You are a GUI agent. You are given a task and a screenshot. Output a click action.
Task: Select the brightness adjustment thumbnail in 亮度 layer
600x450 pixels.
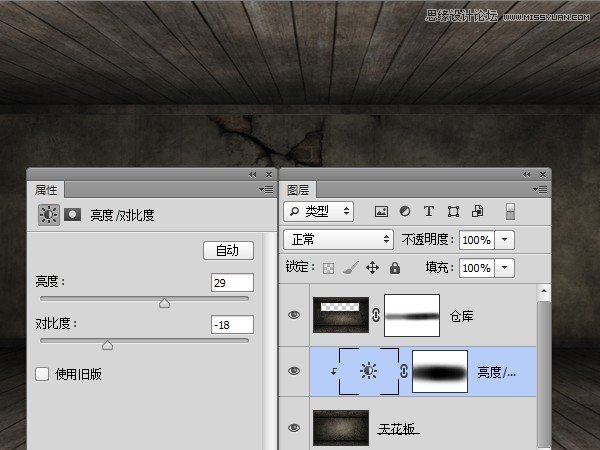(x=368, y=371)
